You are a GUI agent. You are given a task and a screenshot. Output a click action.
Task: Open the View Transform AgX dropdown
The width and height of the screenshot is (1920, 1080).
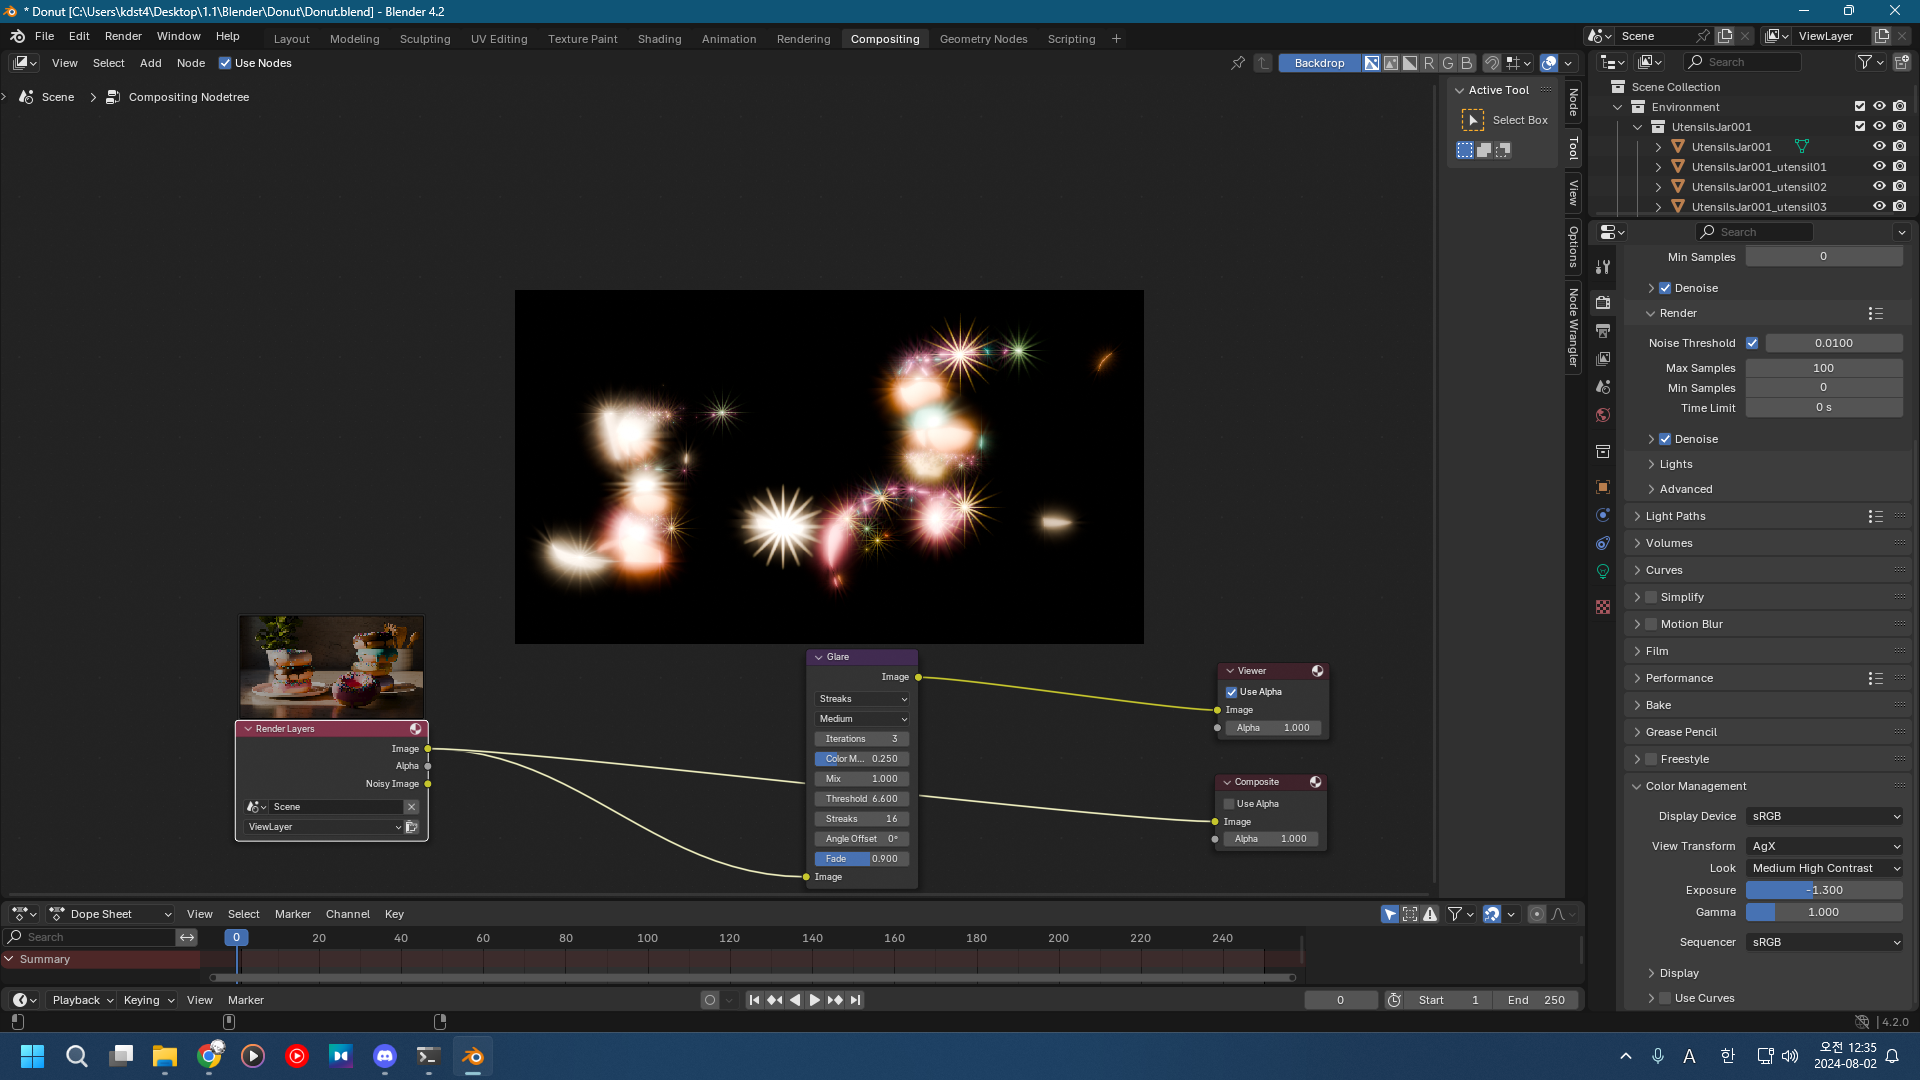coord(1824,846)
